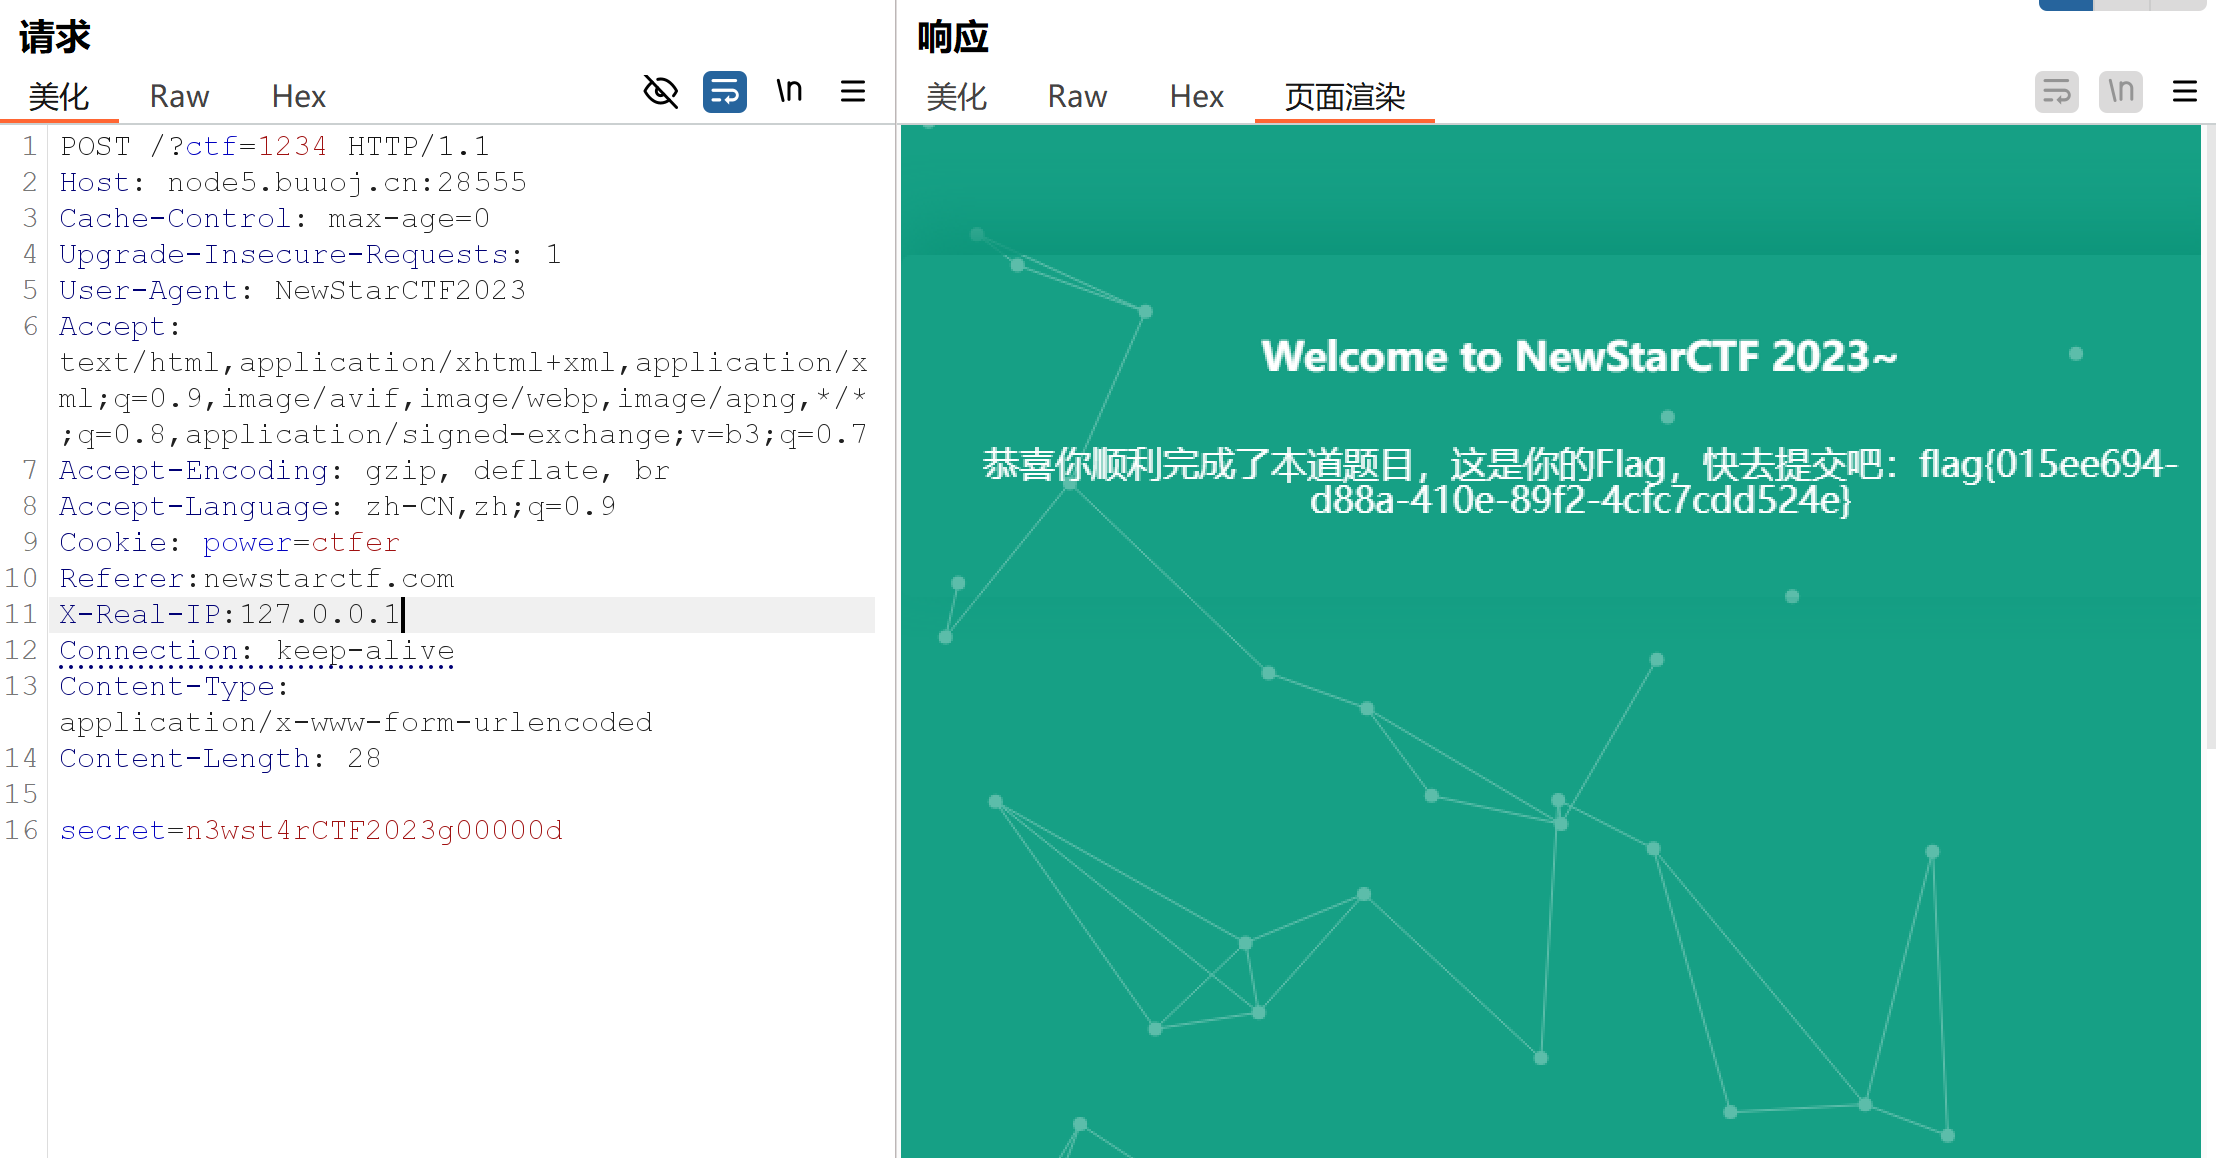The image size is (2216, 1158).
Task: Click \n newline icon in response panel
Action: (x=2120, y=92)
